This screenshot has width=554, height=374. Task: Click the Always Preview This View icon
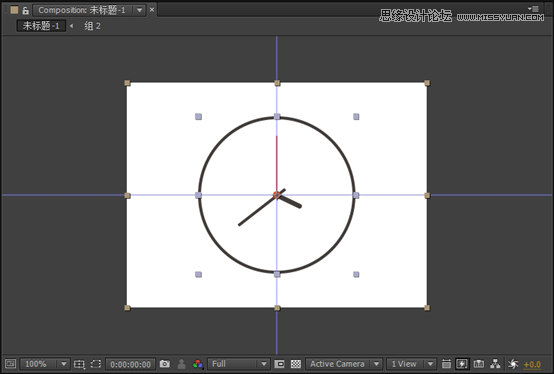click(x=10, y=364)
